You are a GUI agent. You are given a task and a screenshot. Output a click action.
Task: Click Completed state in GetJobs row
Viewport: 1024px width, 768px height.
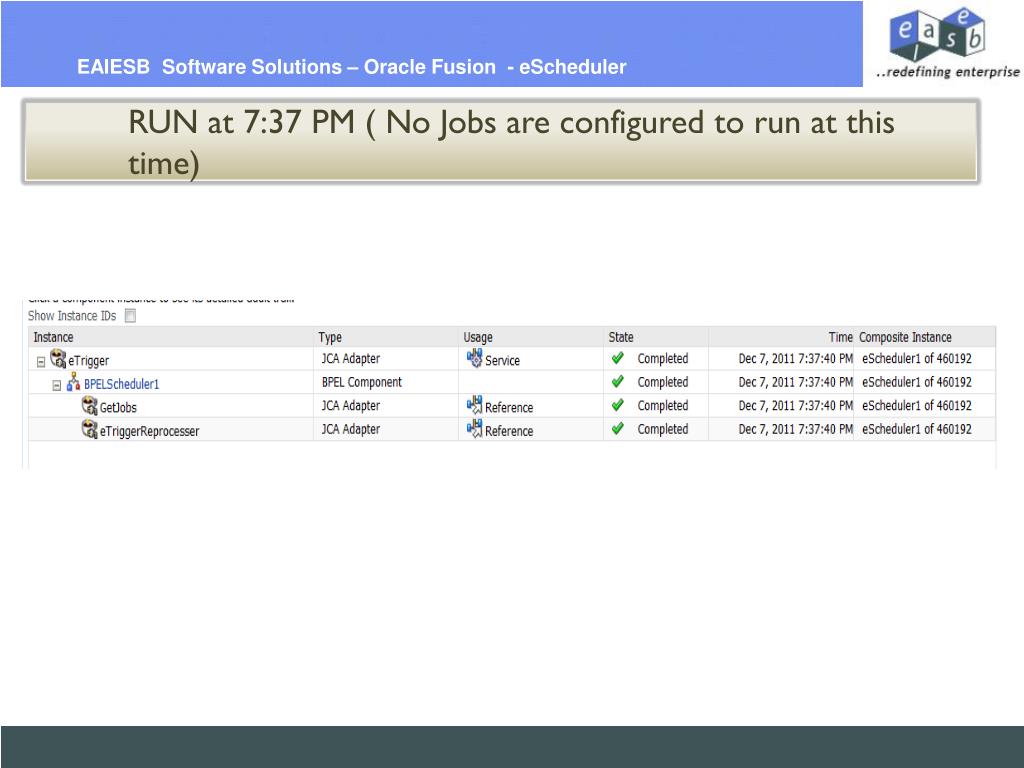(663, 406)
